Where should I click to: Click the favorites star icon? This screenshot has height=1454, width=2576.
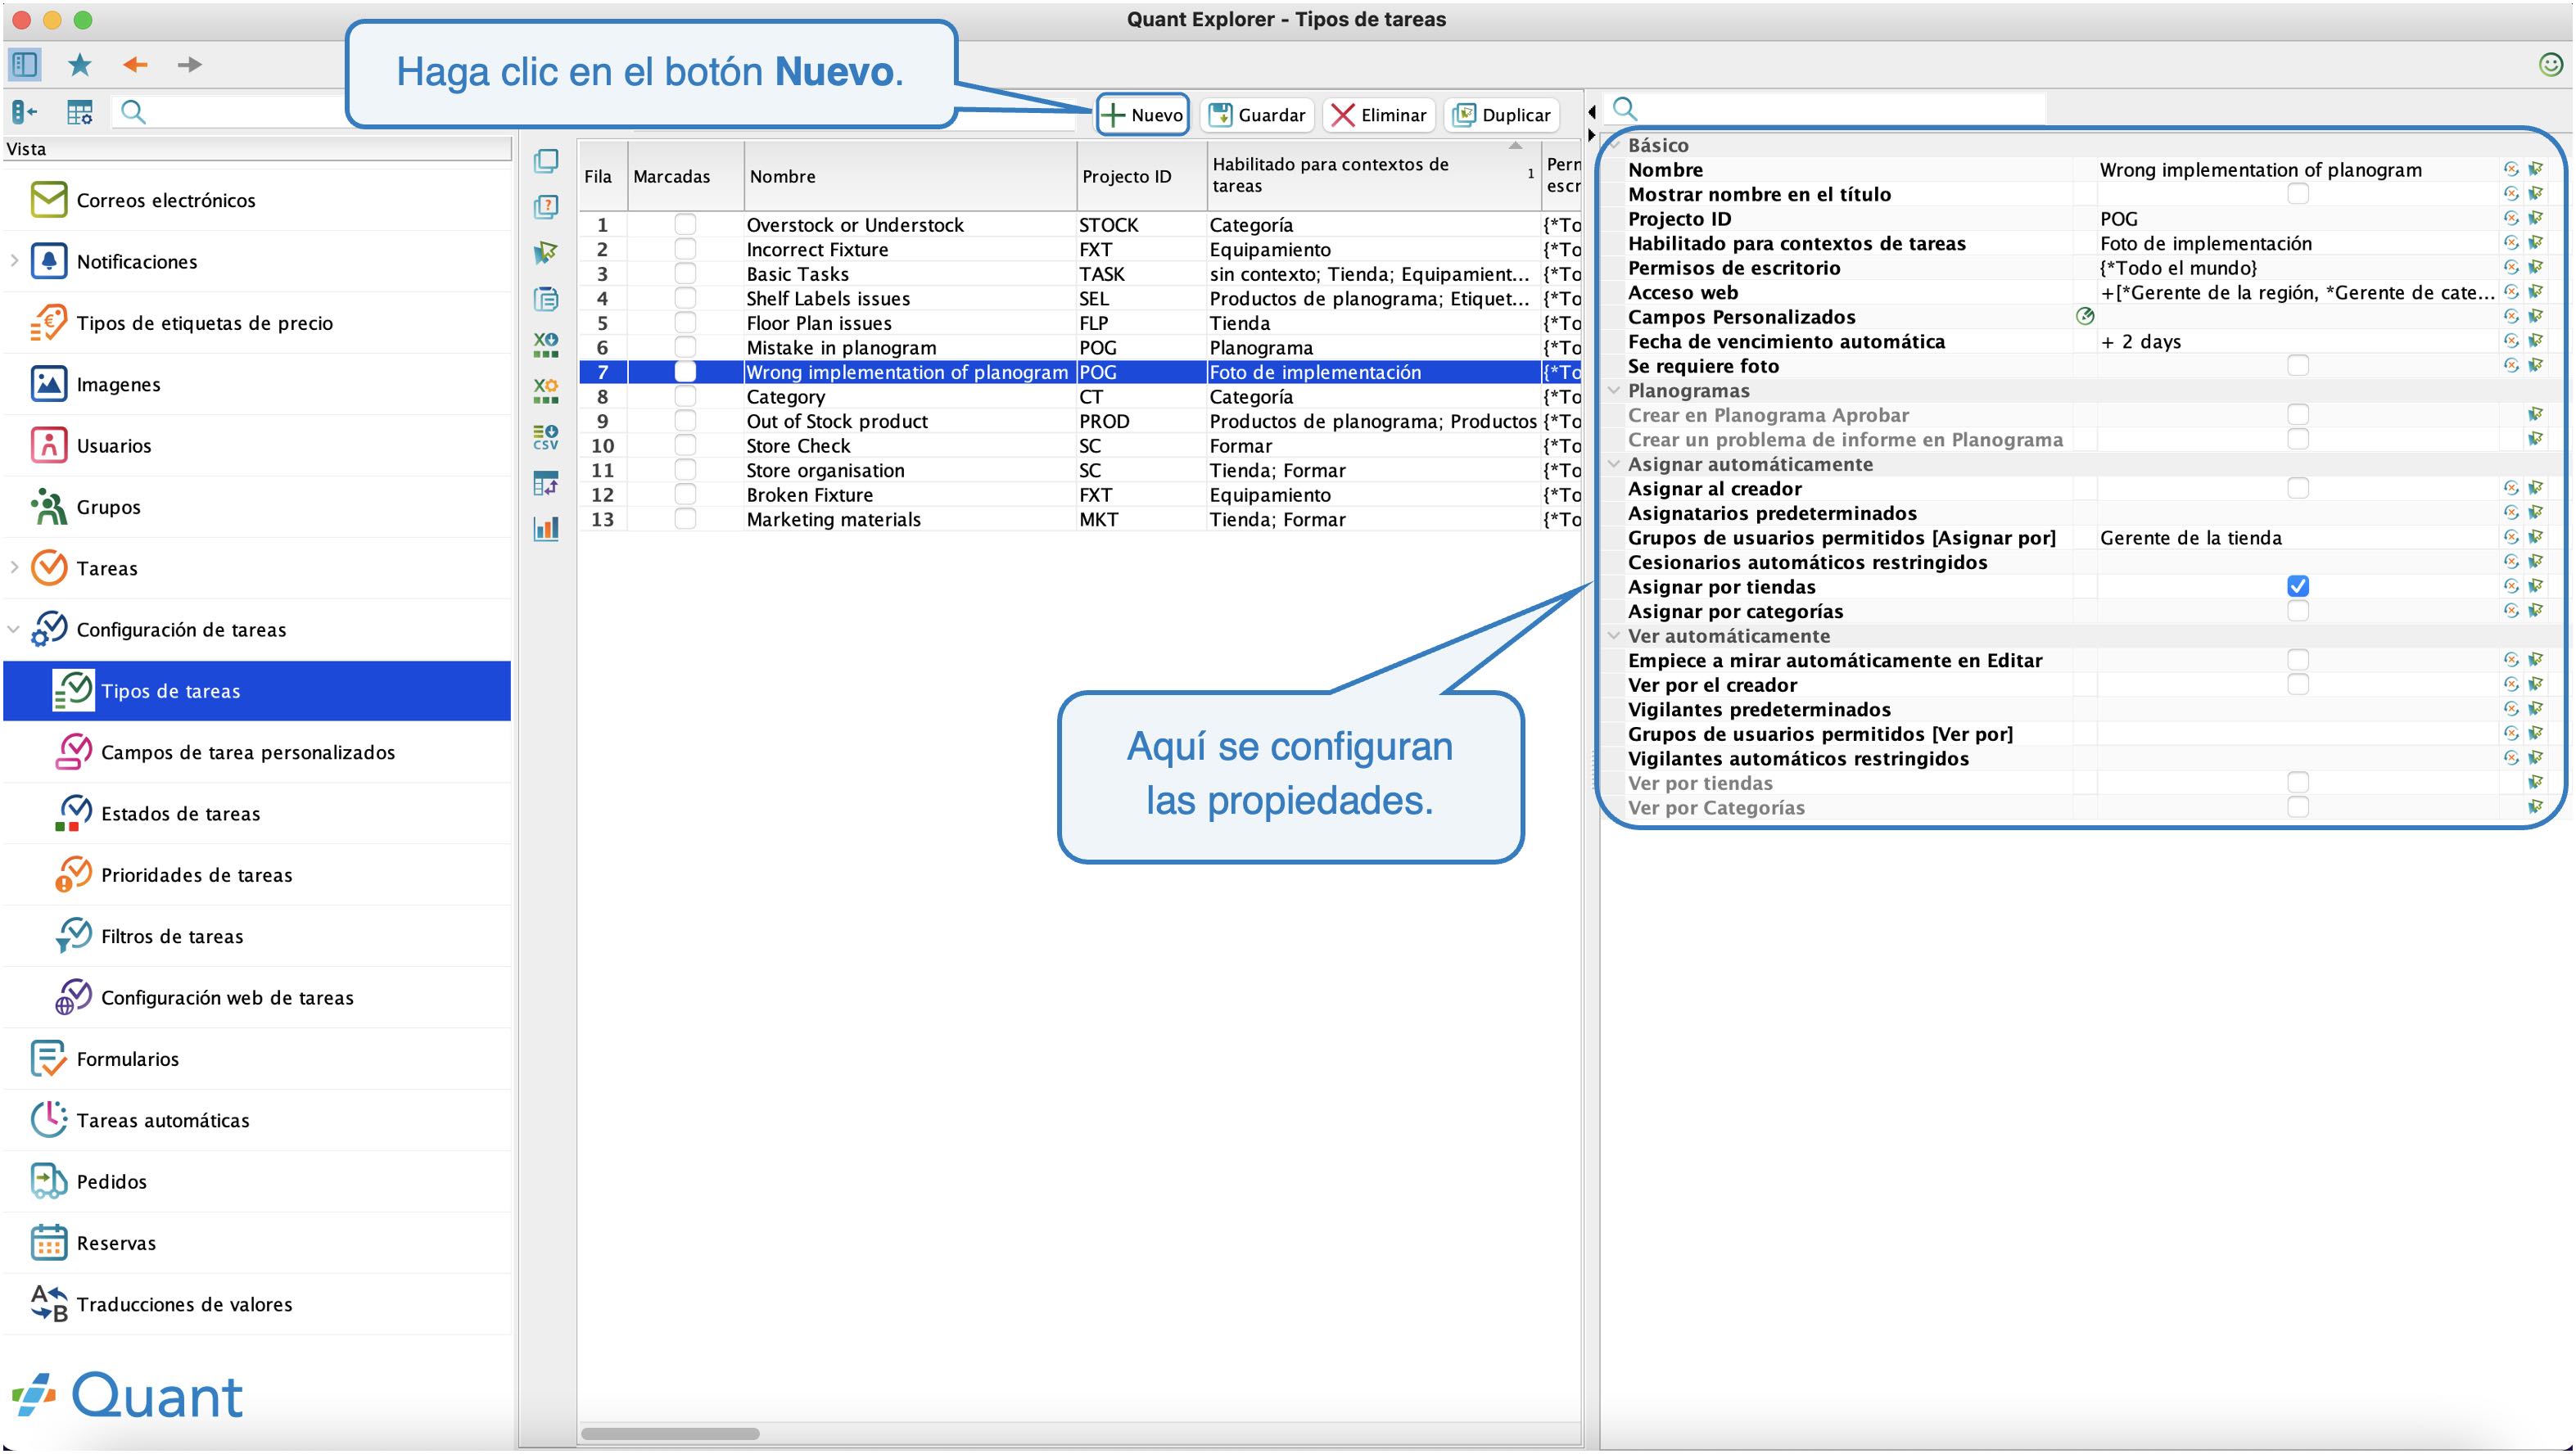coord(80,65)
